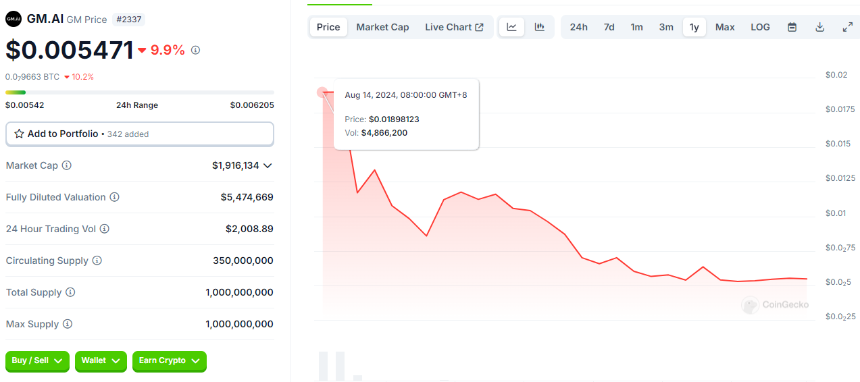Click the $0.00542 range low value
Image resolution: width=860 pixels, height=382 pixels.
(25, 105)
